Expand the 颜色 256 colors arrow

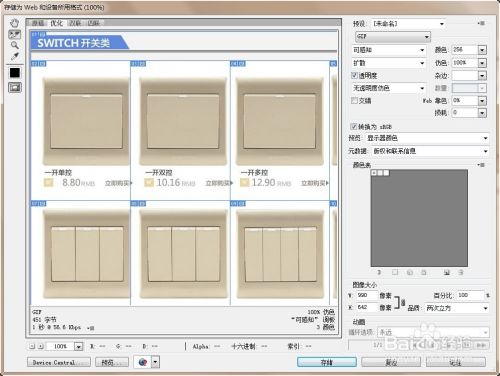[x=482, y=50]
